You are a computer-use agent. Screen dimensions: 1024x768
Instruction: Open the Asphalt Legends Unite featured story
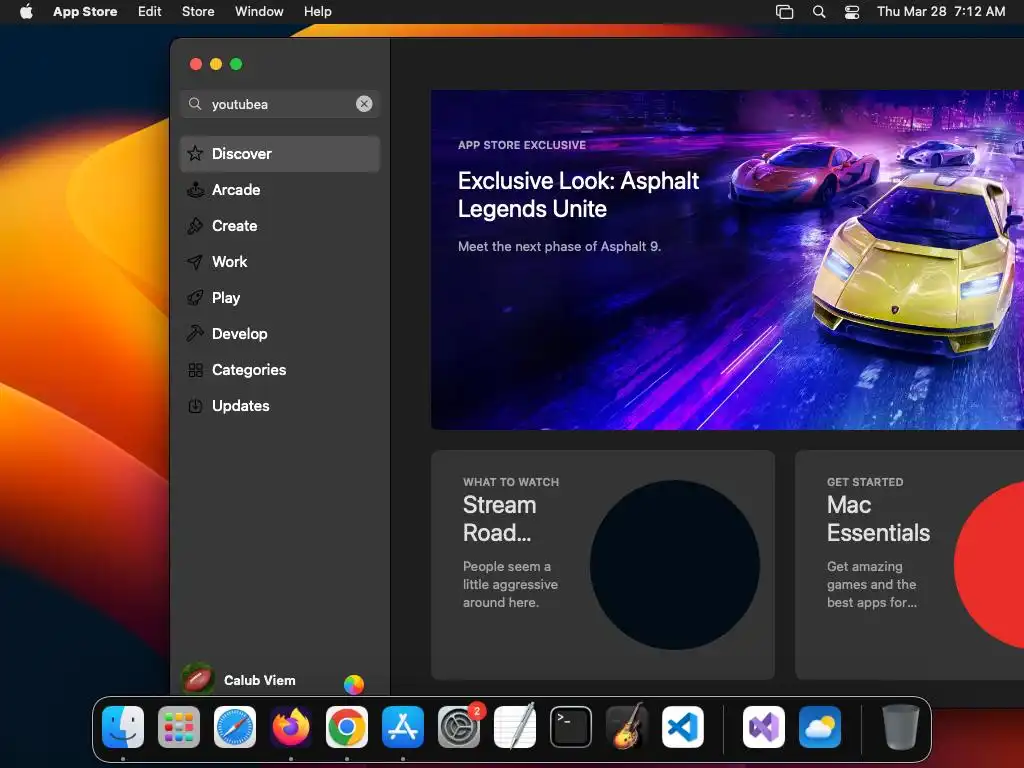point(728,260)
